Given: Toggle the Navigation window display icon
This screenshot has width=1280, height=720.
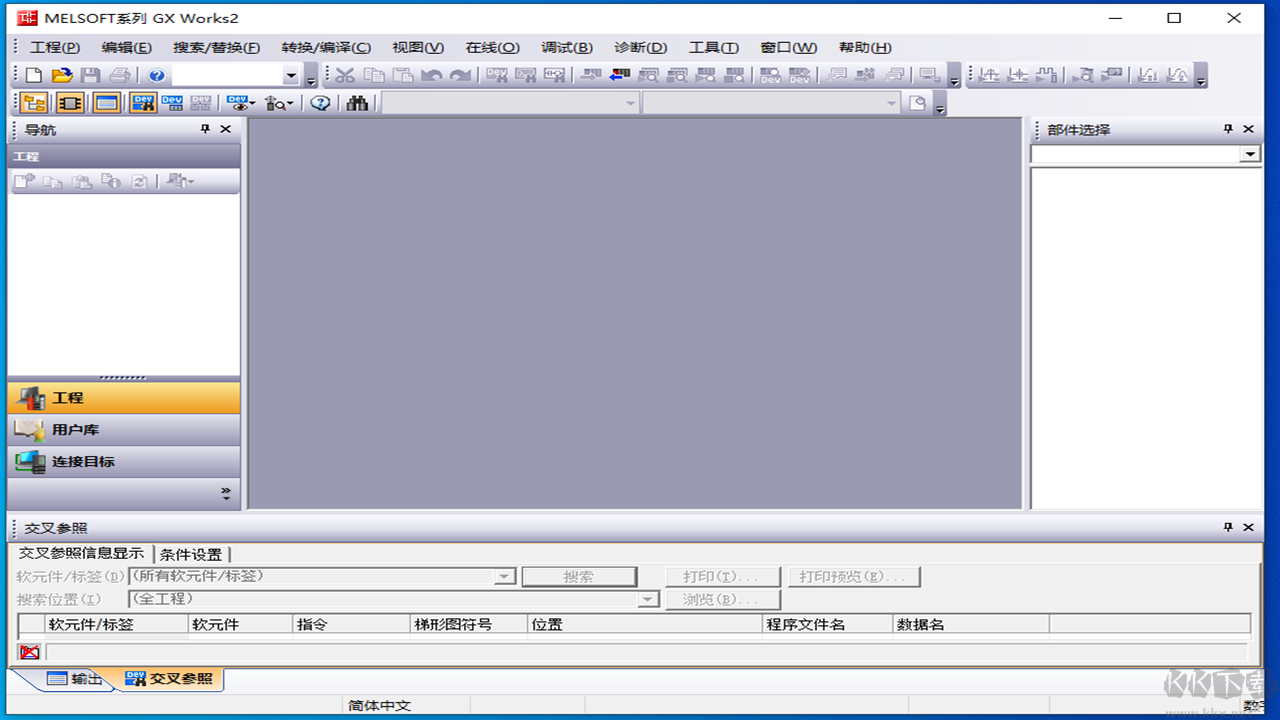Looking at the screenshot, I should [33, 102].
